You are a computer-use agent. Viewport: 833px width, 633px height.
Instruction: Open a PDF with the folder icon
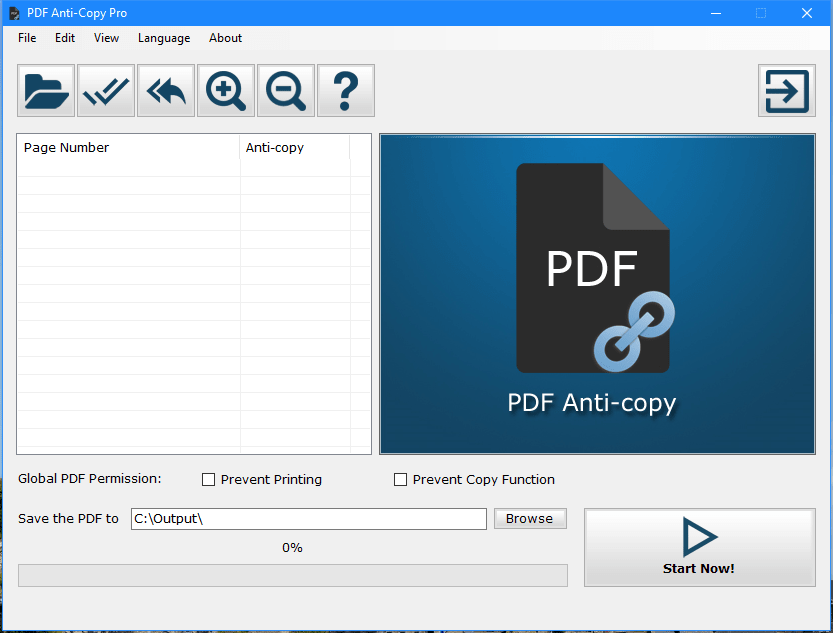(46, 91)
